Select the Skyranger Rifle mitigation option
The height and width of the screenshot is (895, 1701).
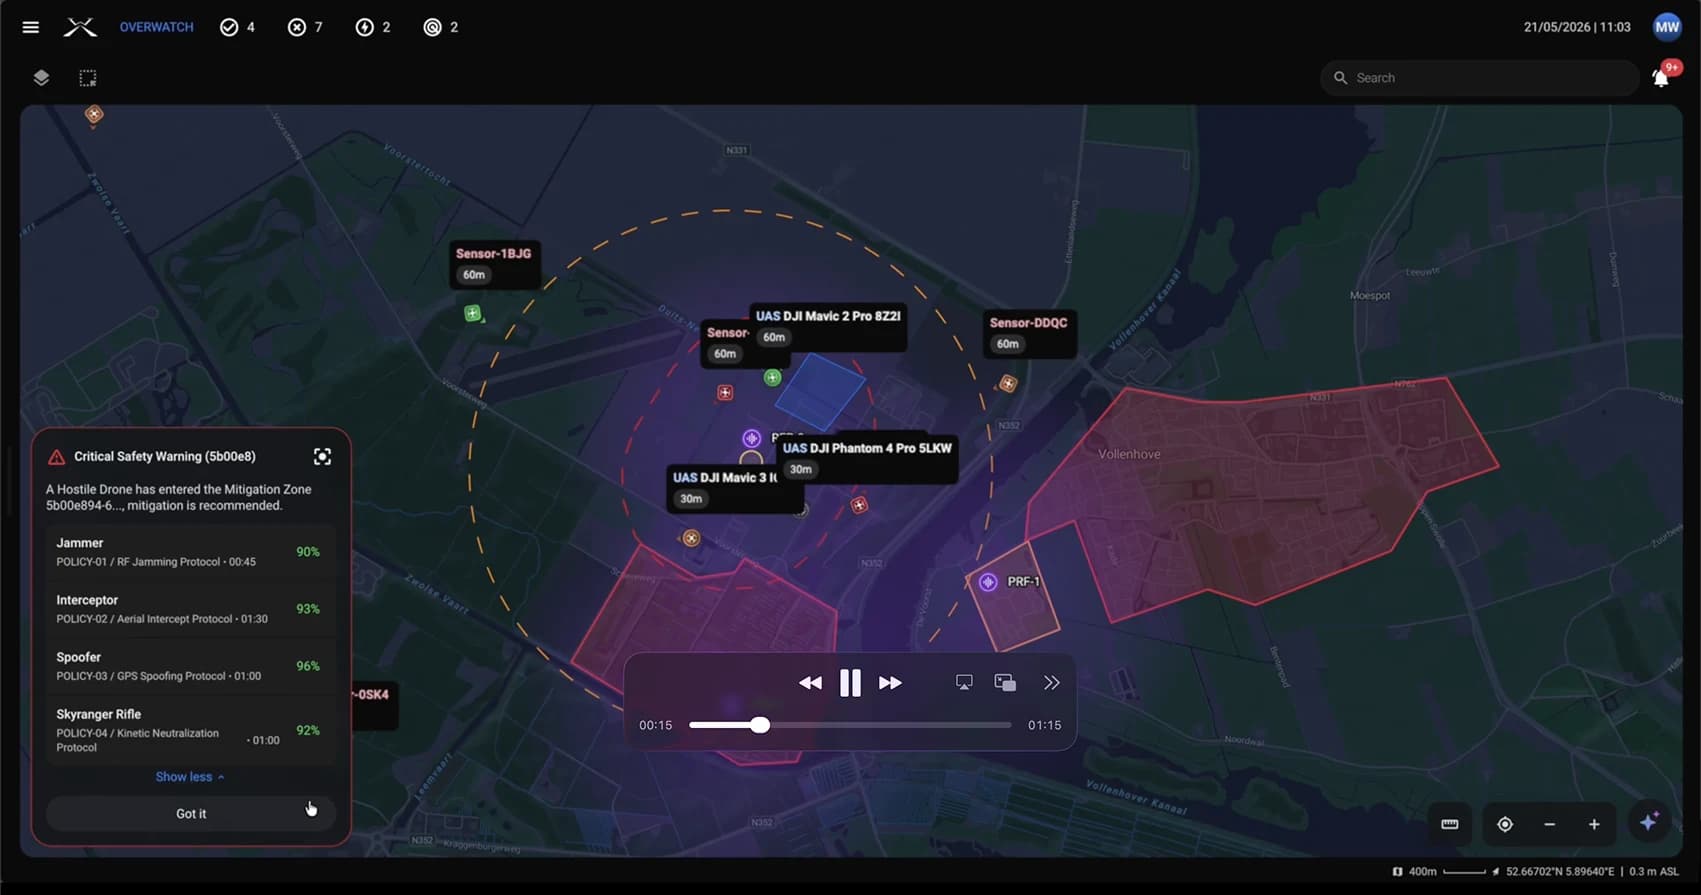point(191,730)
